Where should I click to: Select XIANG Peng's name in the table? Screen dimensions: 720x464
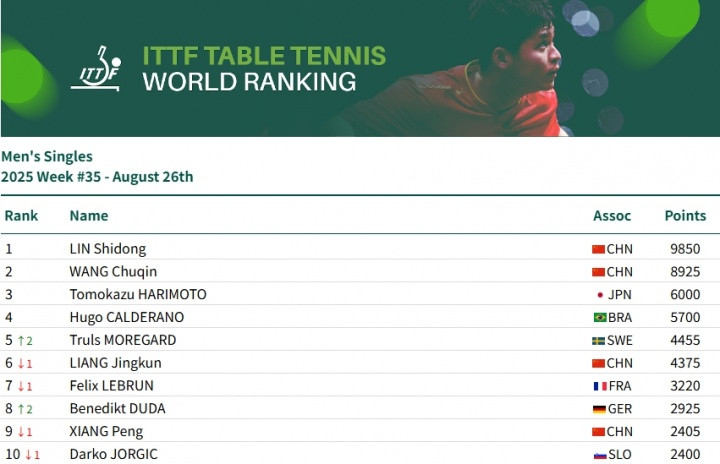pos(106,432)
